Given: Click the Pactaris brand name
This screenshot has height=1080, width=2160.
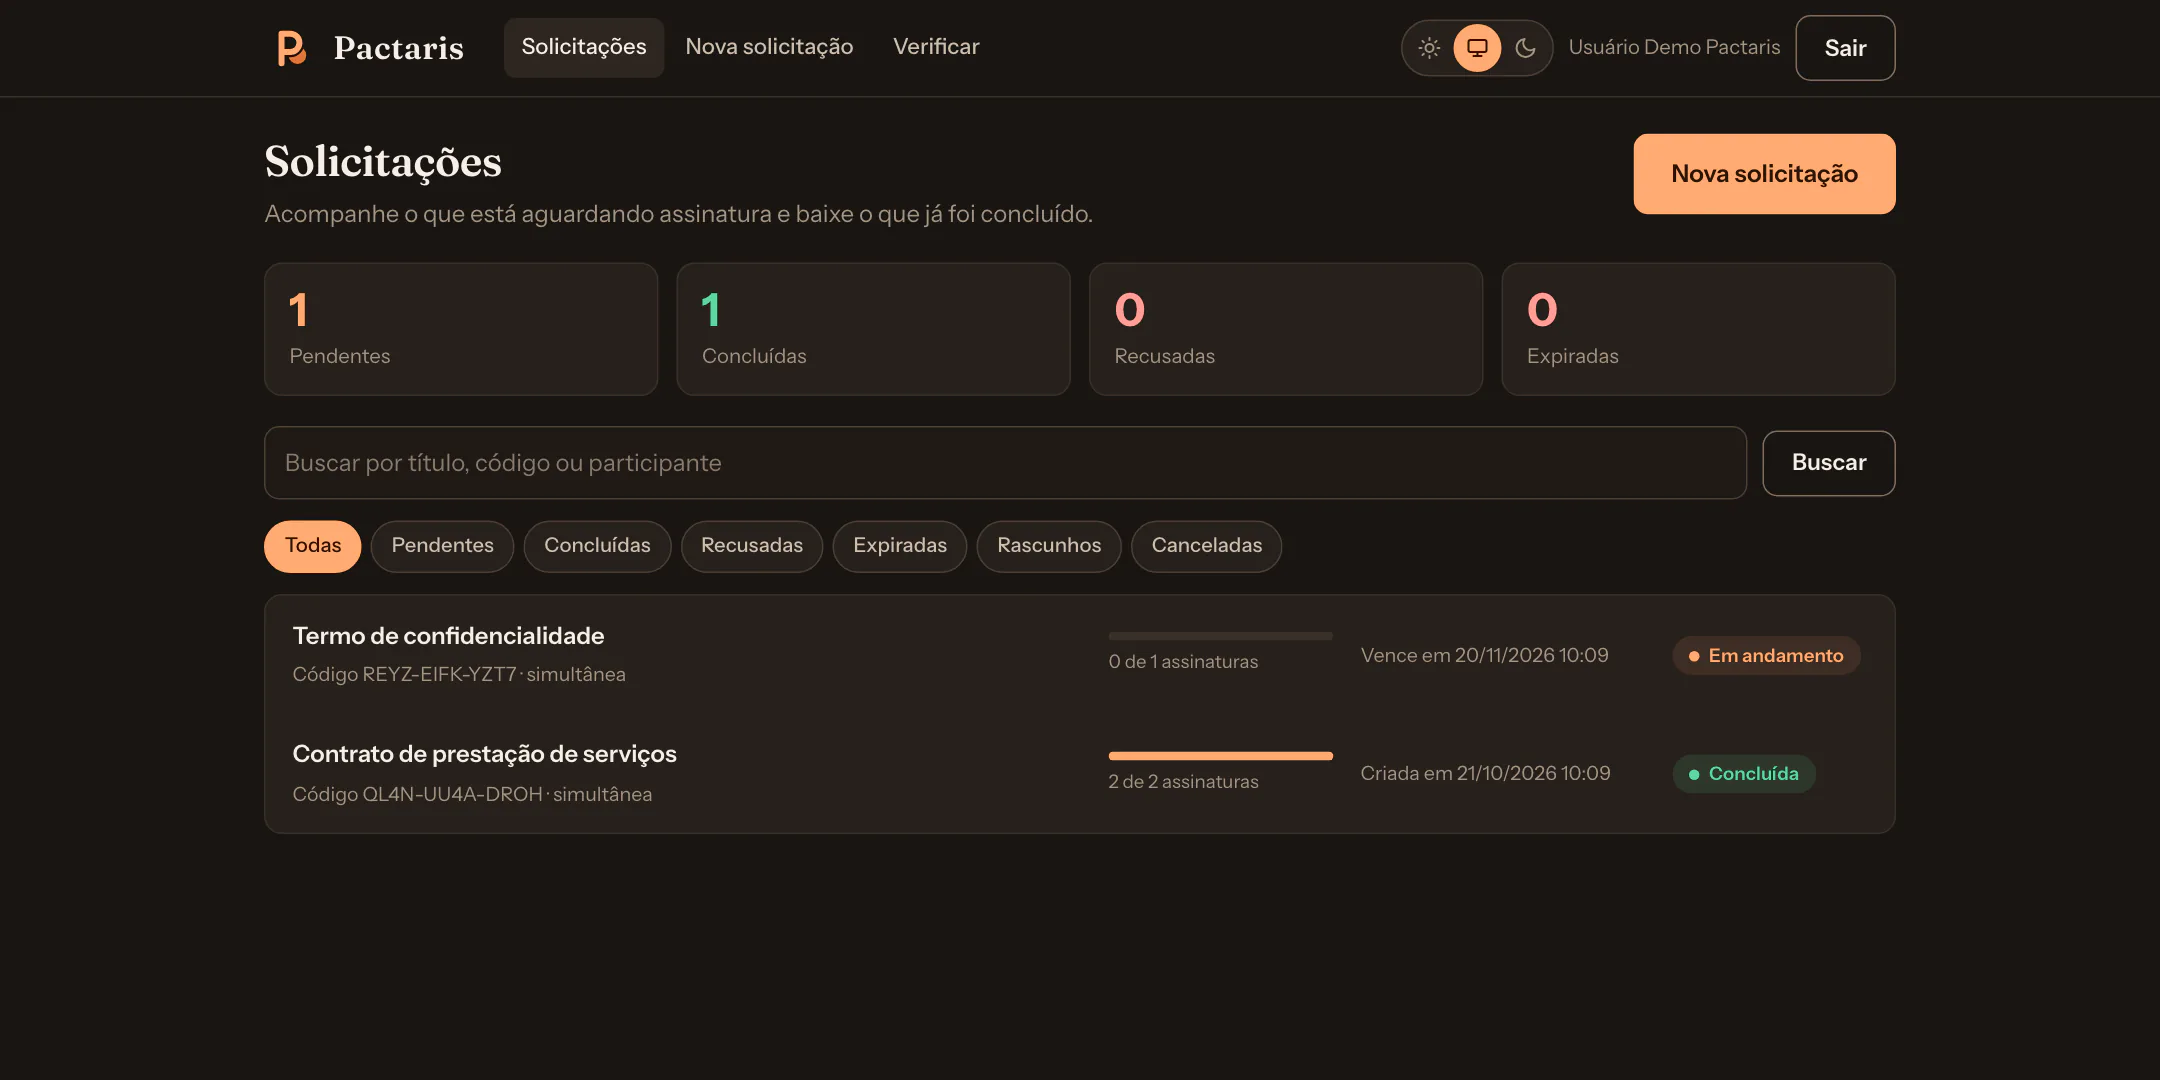Looking at the screenshot, I should click(x=399, y=48).
